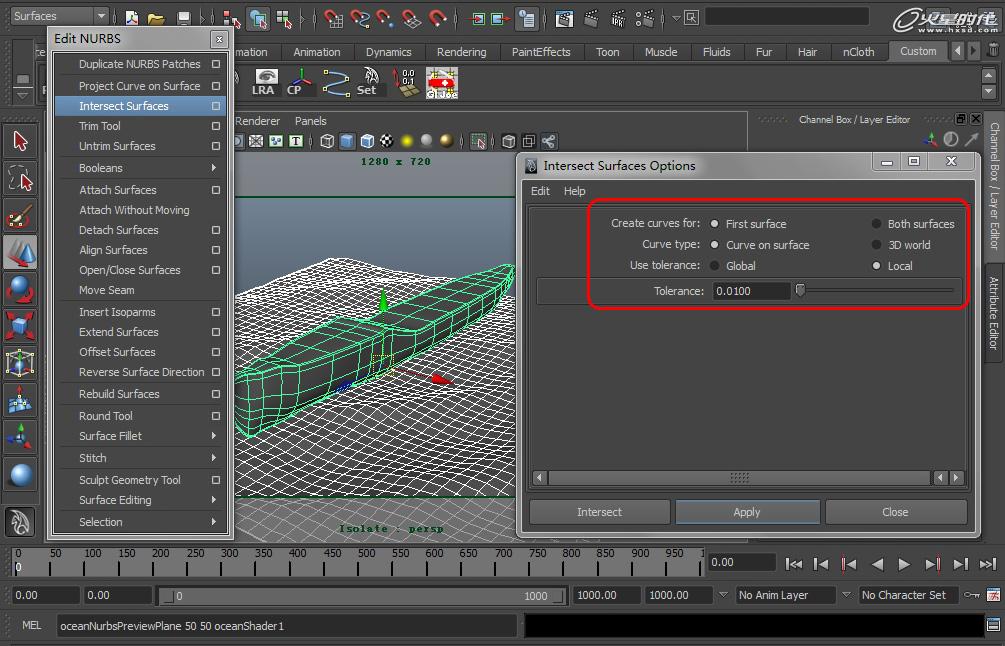Select the arrow Select tool in toolbox

click(x=21, y=141)
